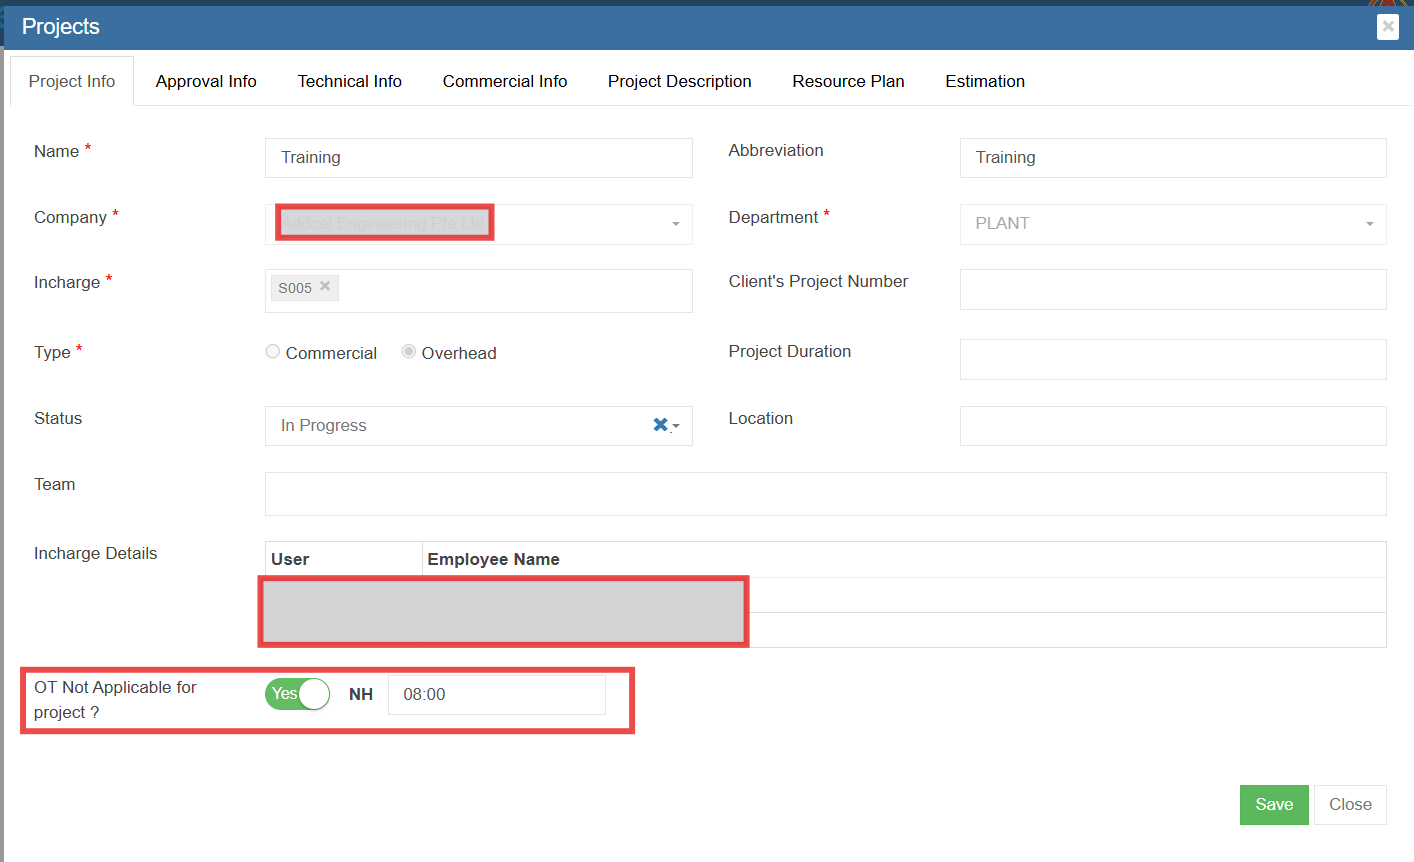Open the Company dropdown arrow
Viewport: 1414px width, 862px height.
(676, 224)
